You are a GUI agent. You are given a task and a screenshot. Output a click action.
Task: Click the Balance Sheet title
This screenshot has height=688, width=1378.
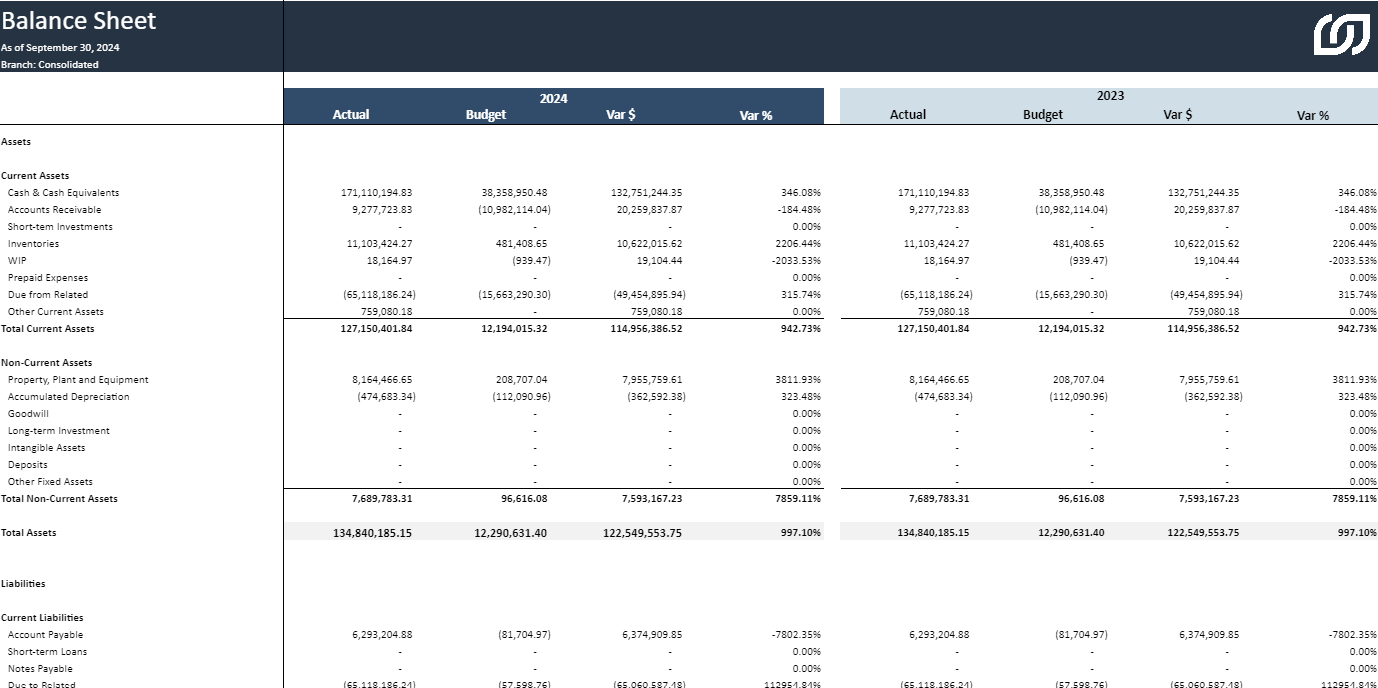pyautogui.click(x=79, y=20)
